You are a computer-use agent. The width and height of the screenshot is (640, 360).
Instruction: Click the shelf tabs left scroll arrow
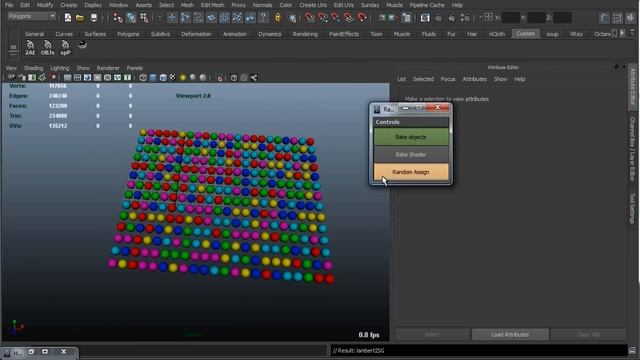[x=615, y=33]
